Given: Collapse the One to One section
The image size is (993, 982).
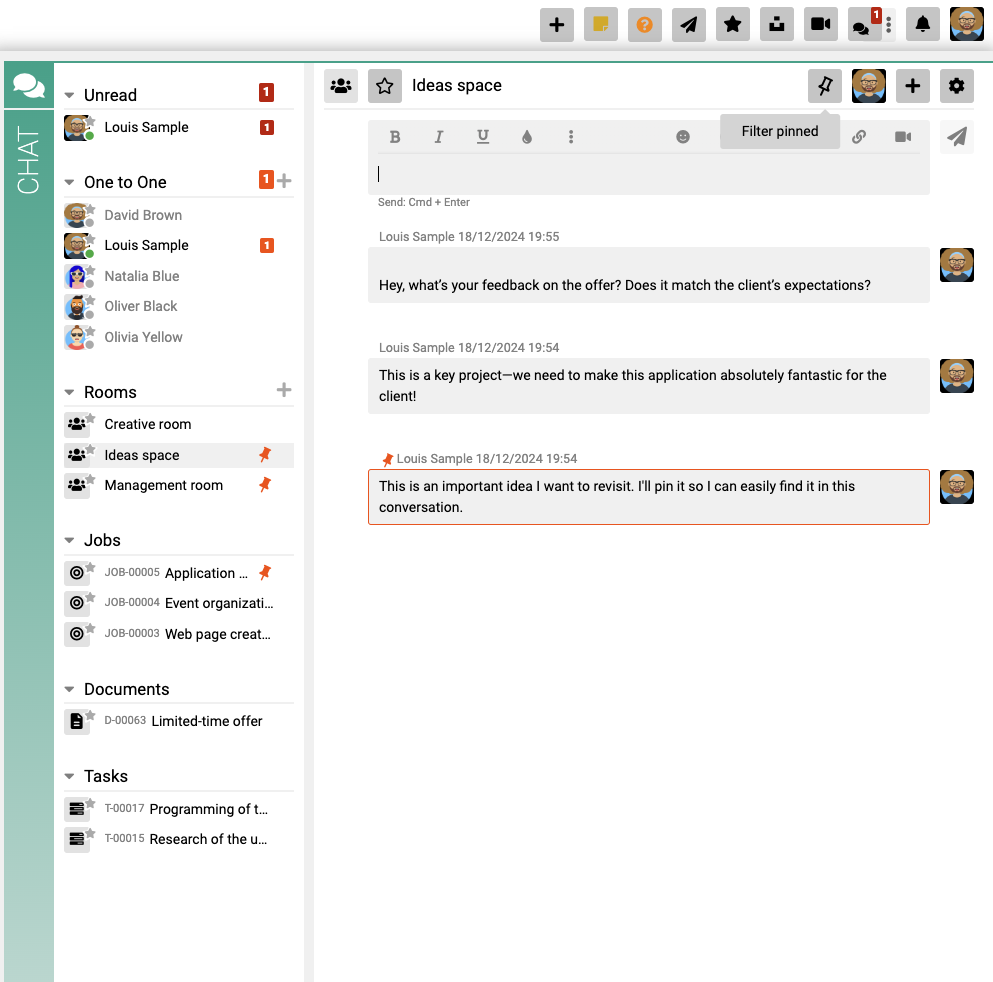Looking at the screenshot, I should click(69, 182).
